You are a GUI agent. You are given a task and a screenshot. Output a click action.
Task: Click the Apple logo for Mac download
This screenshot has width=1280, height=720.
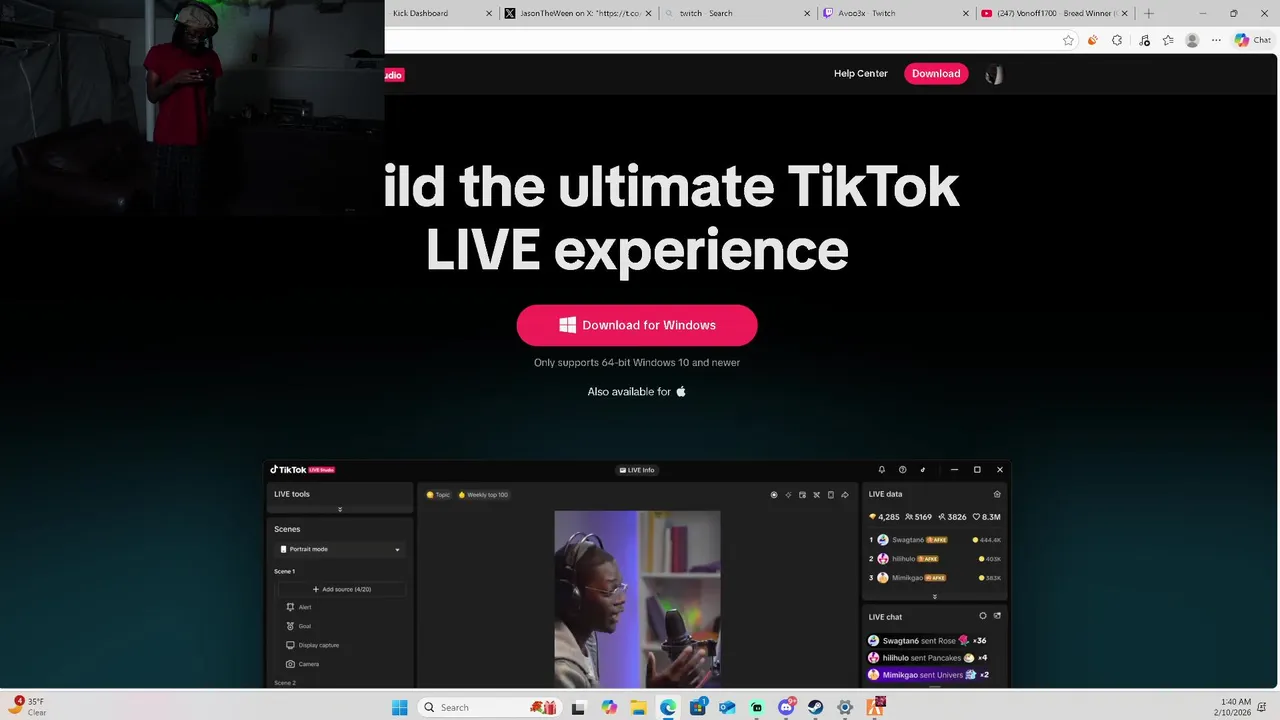[x=681, y=391]
